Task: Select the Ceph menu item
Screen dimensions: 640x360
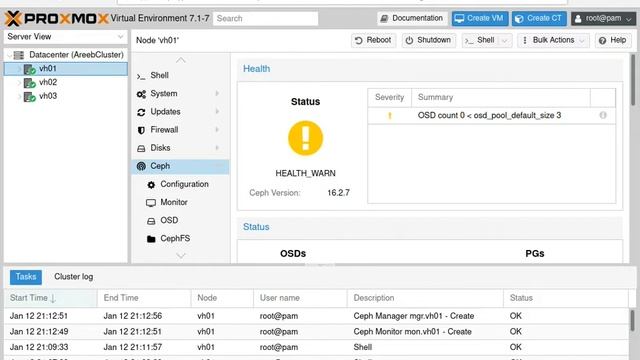Action: (x=180, y=166)
